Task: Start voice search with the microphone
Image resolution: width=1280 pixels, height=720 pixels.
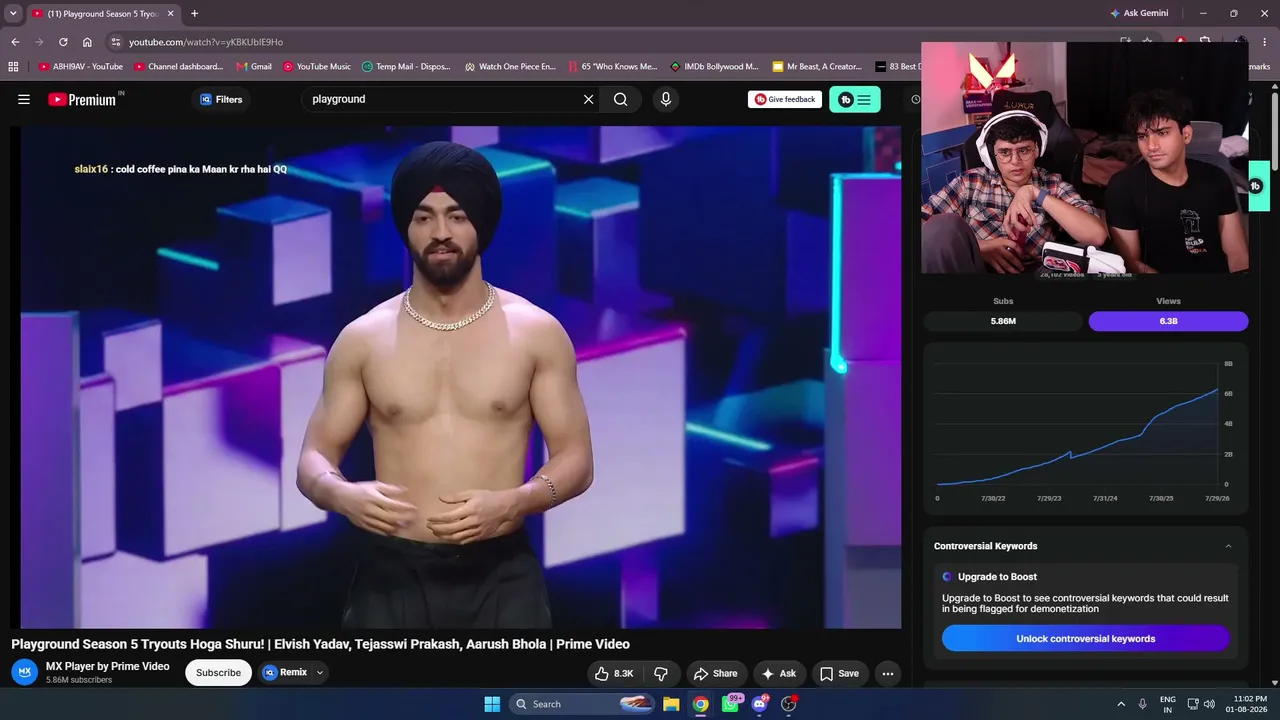Action: tap(666, 99)
